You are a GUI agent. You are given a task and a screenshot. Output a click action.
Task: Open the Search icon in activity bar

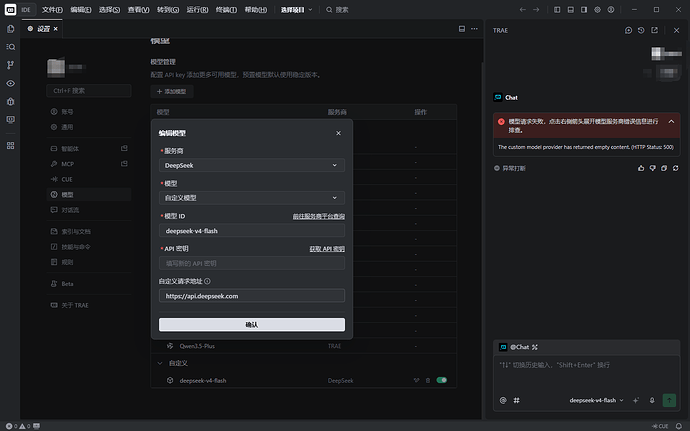(x=11, y=47)
